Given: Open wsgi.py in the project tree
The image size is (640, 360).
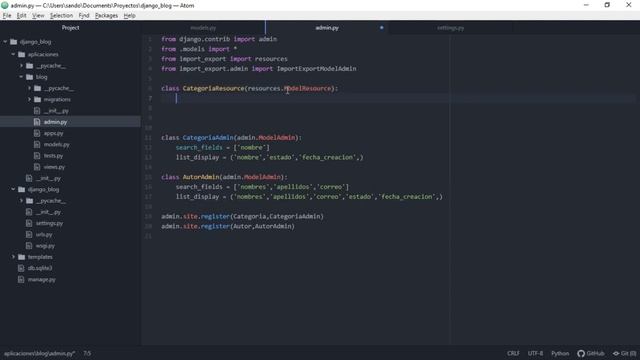Looking at the screenshot, I should tap(45, 246).
